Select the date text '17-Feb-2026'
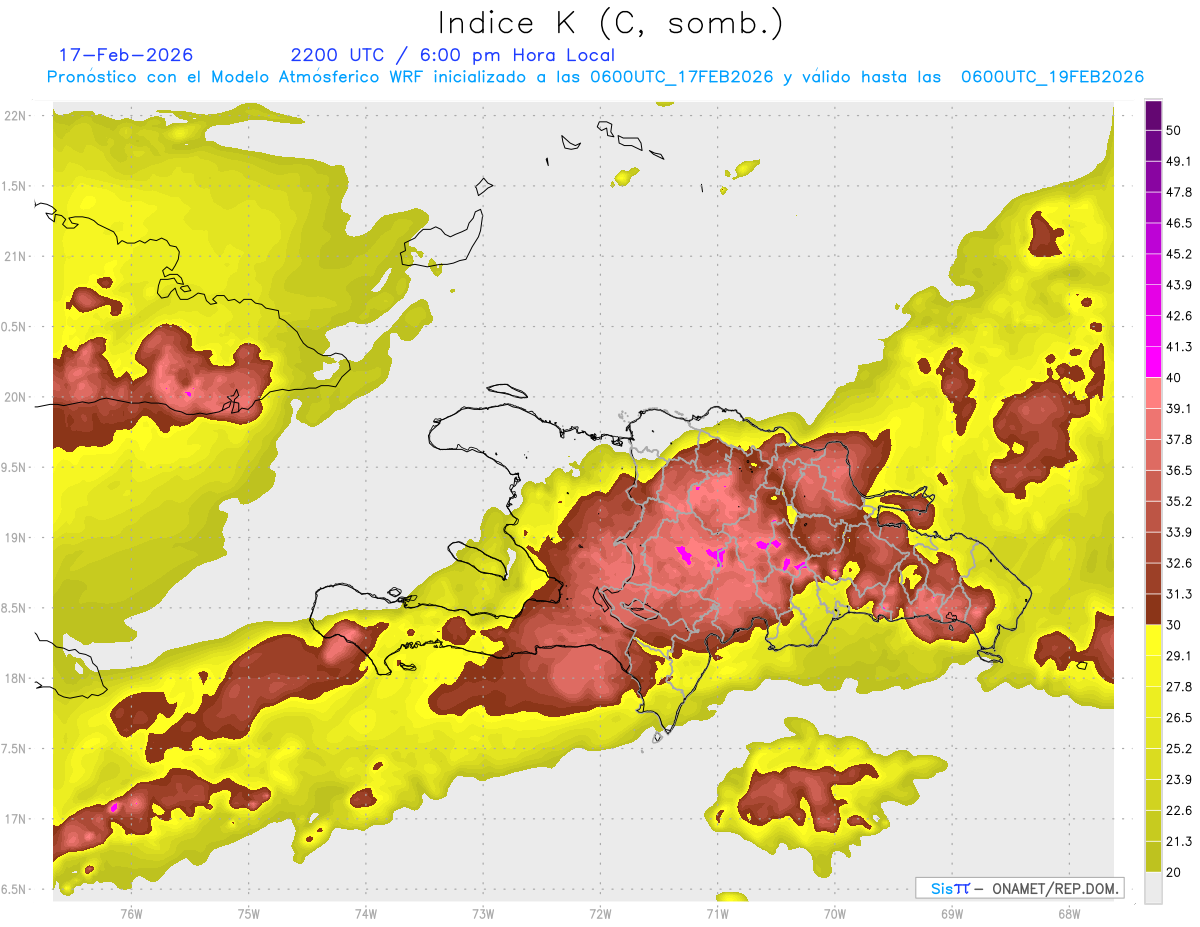Screen dimensions: 1200x927 coord(126,55)
